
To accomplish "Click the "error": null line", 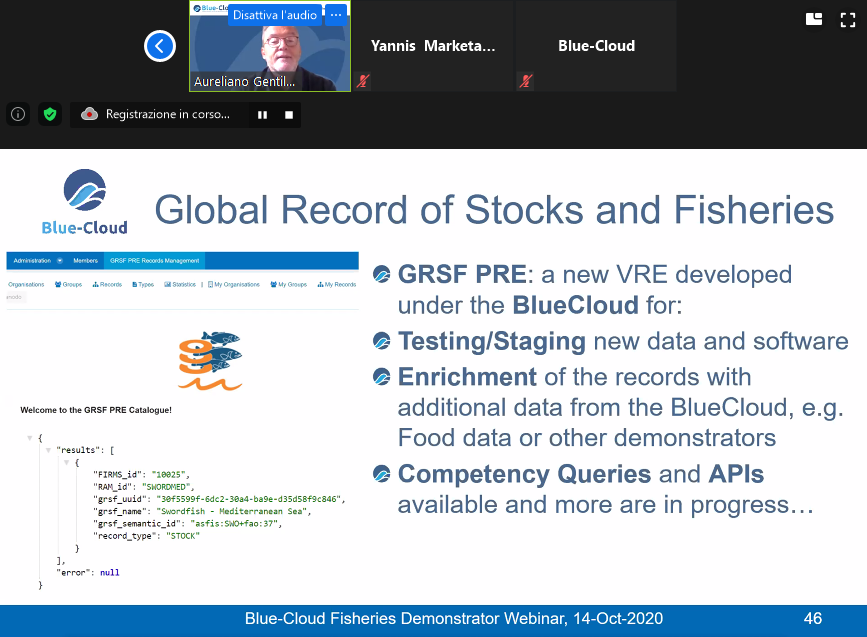I will point(88,572).
